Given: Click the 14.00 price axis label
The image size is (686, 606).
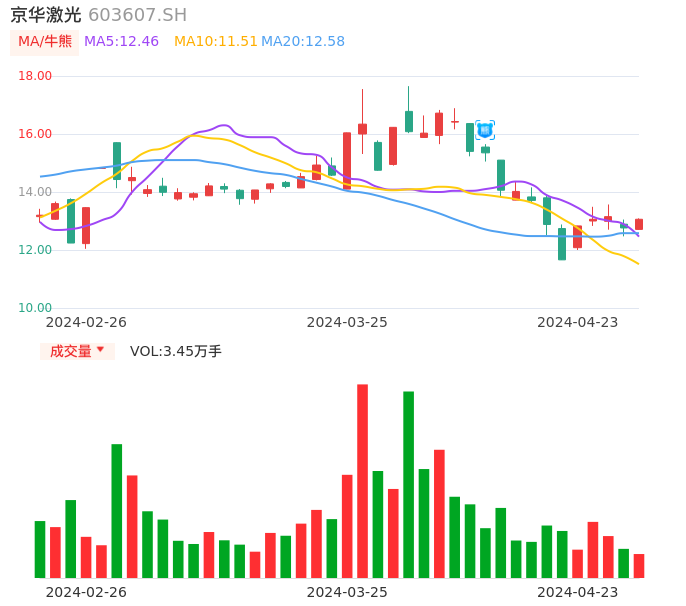Looking at the screenshot, I should tap(36, 192).
